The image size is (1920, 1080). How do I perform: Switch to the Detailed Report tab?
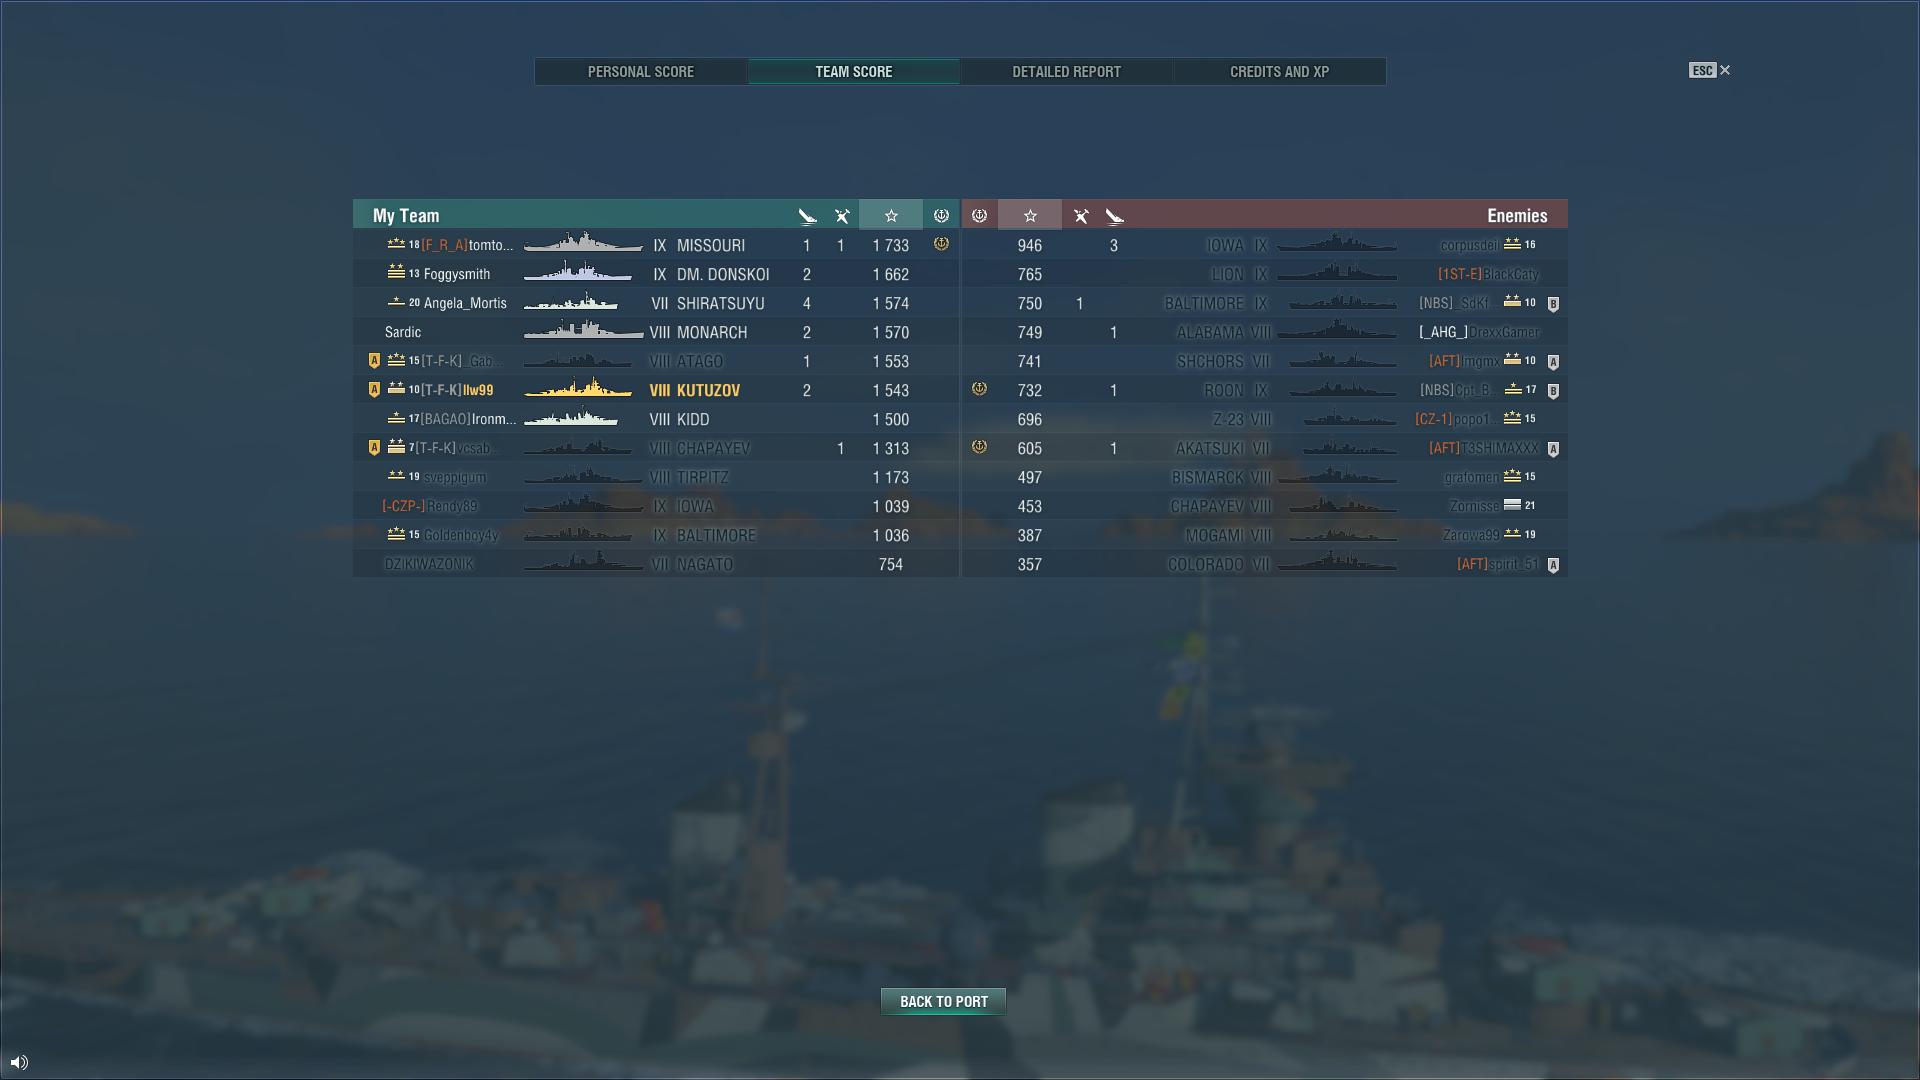coord(1066,72)
